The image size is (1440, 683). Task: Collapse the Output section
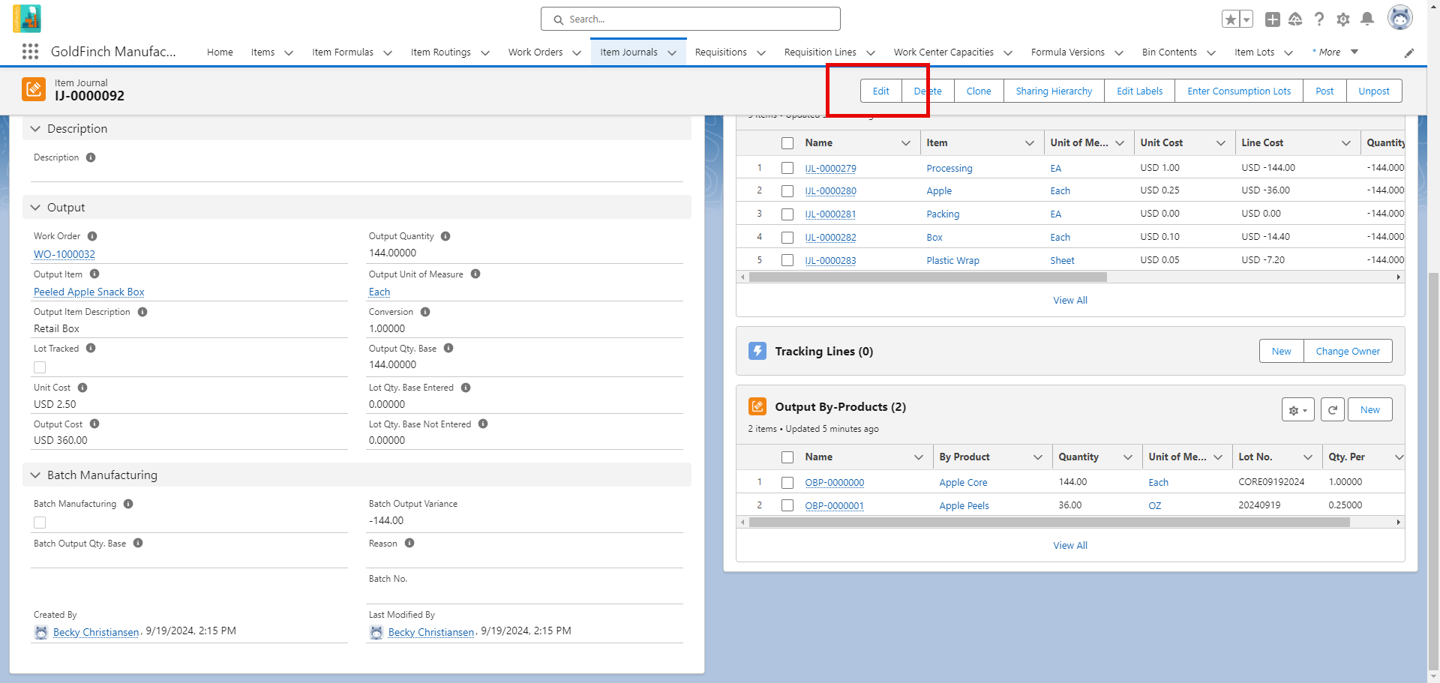pyautogui.click(x=36, y=208)
